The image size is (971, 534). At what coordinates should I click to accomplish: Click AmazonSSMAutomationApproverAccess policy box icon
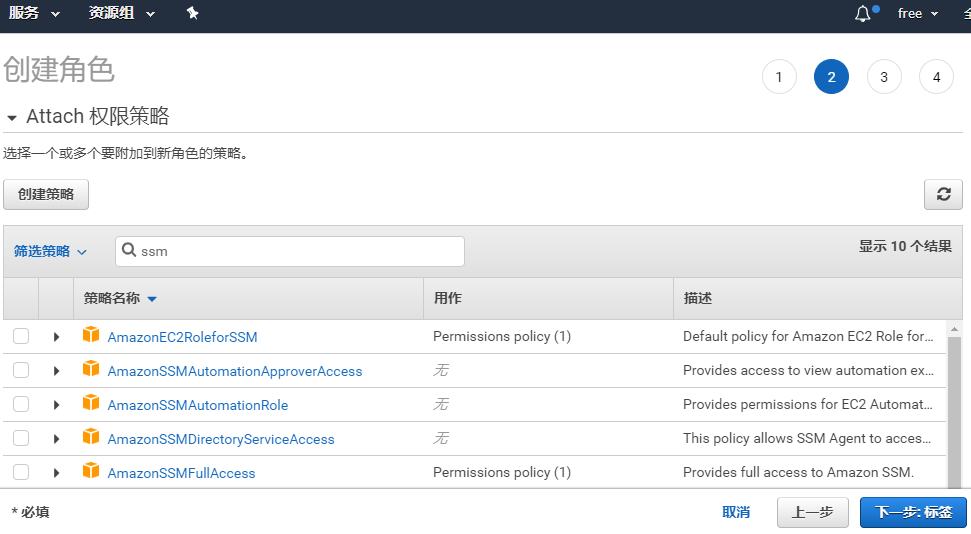pyautogui.click(x=91, y=369)
